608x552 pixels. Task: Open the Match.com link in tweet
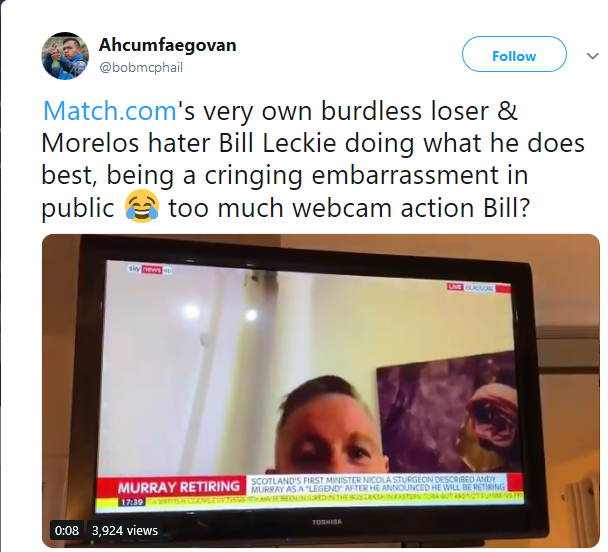110,111
